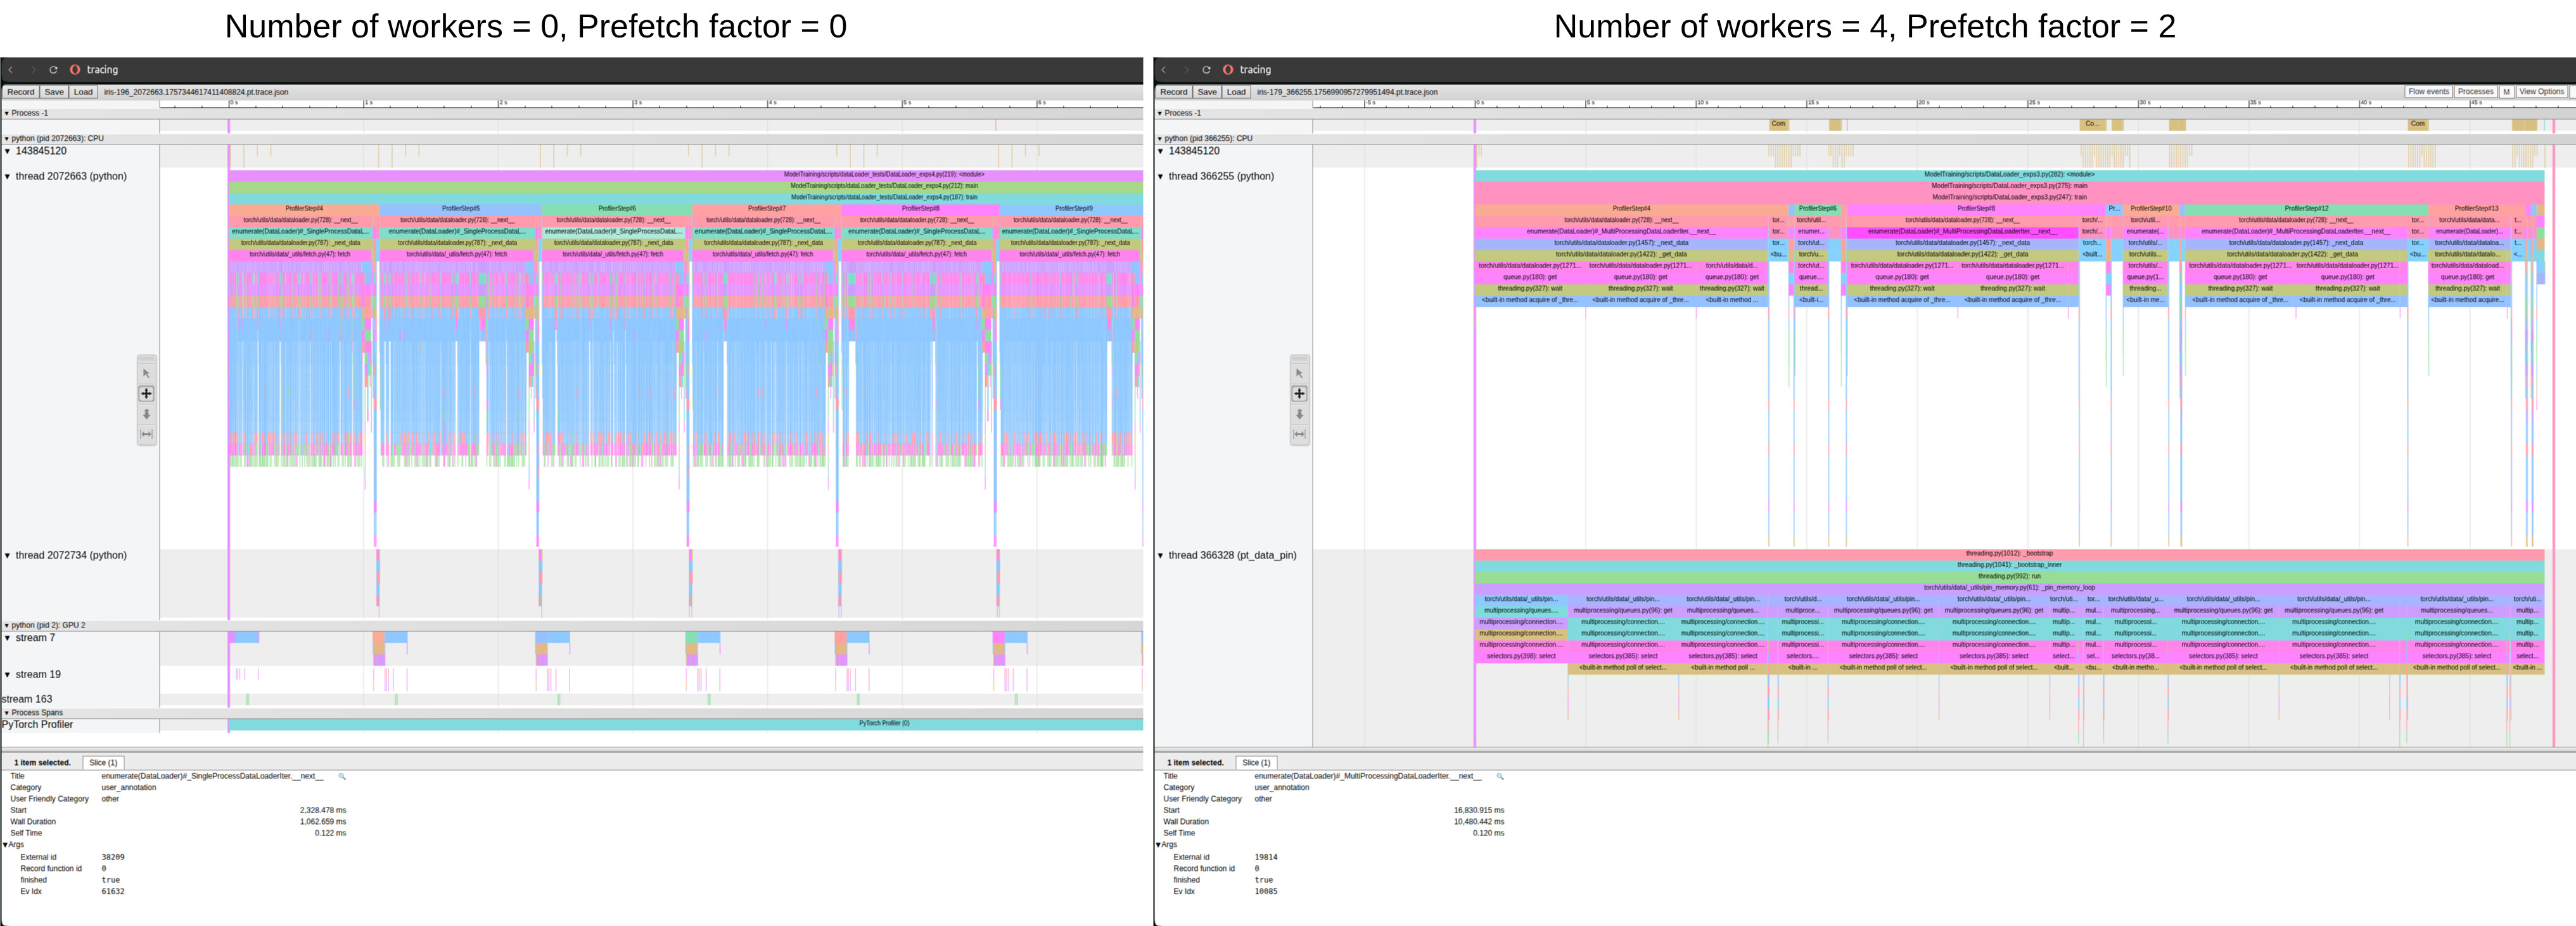2576x926 pixels.
Task: Click the Load button in left trace
Action: [x=83, y=92]
